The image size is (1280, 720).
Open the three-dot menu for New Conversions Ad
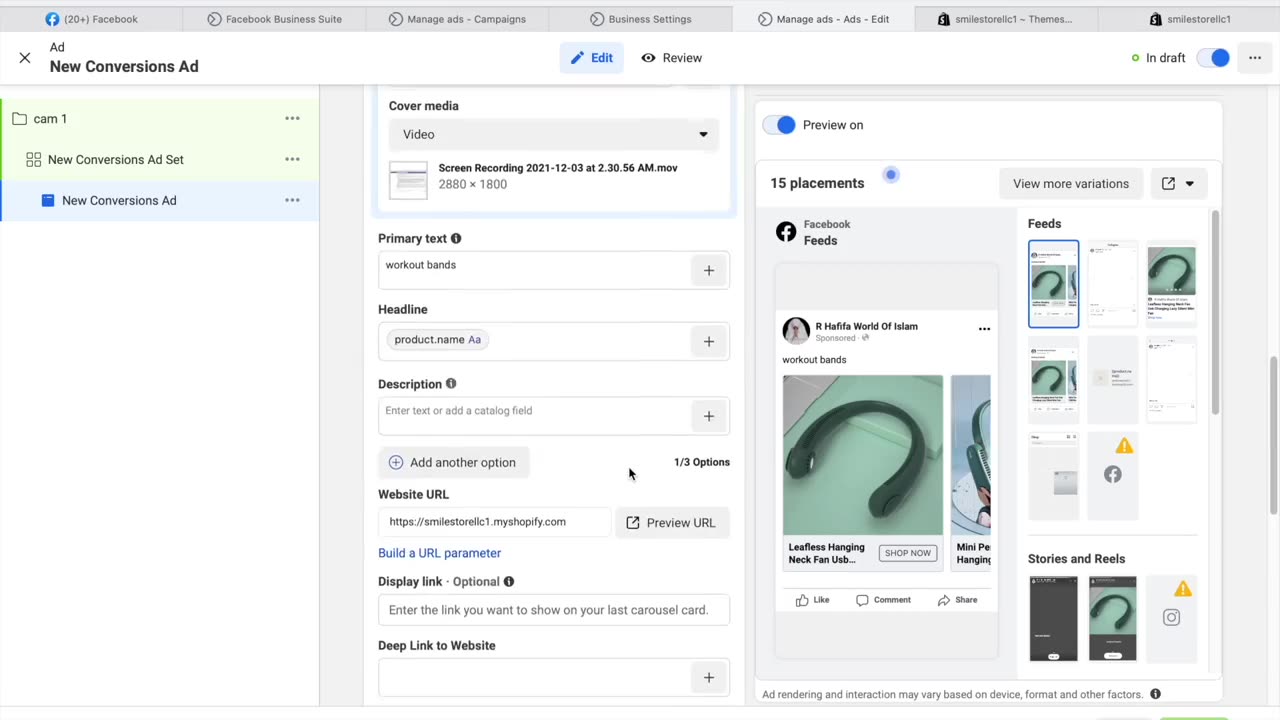pos(292,200)
